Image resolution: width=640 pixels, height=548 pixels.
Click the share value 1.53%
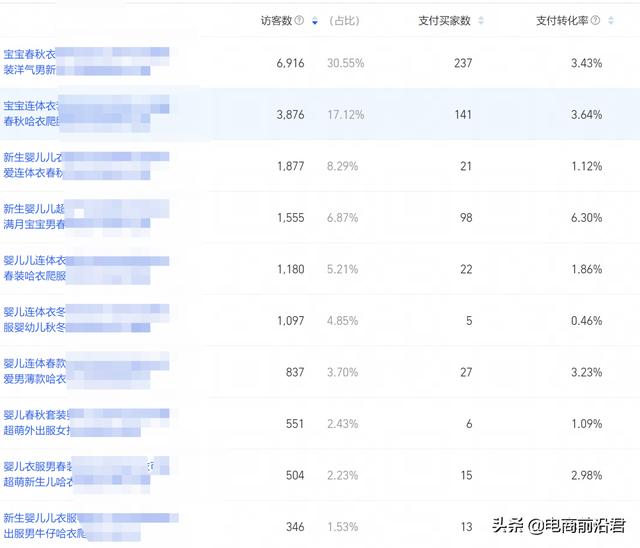tap(342, 527)
